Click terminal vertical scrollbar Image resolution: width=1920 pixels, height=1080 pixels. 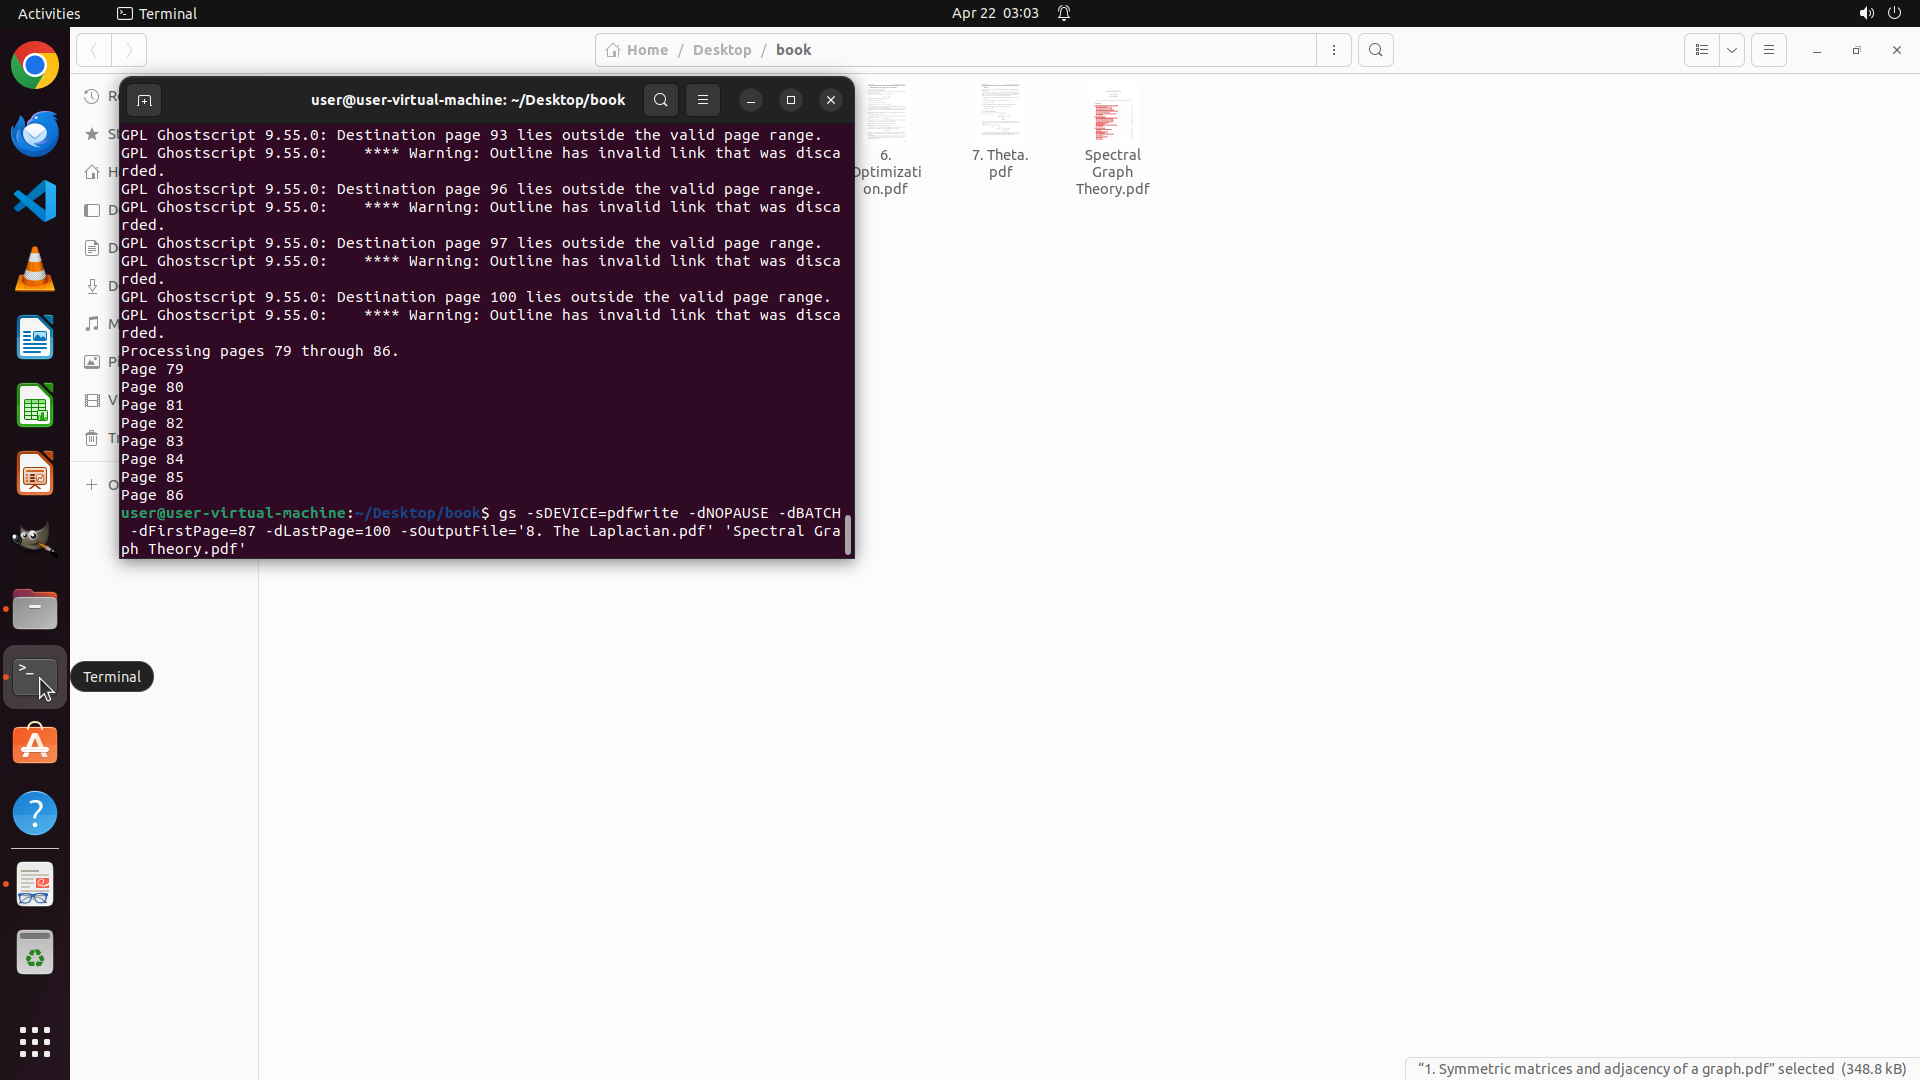pyautogui.click(x=848, y=534)
